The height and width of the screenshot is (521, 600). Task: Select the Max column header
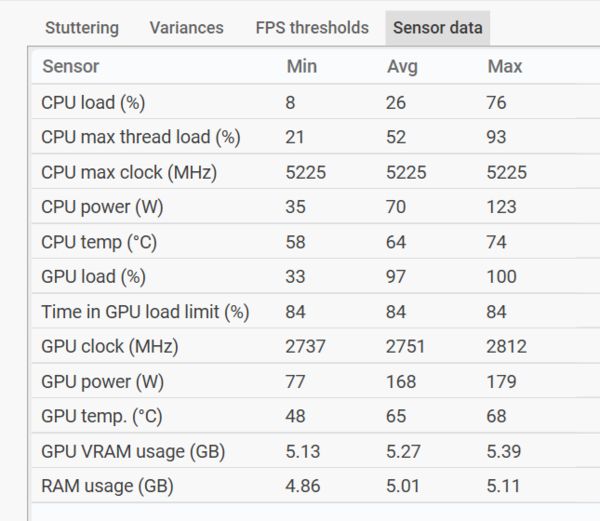tap(504, 67)
